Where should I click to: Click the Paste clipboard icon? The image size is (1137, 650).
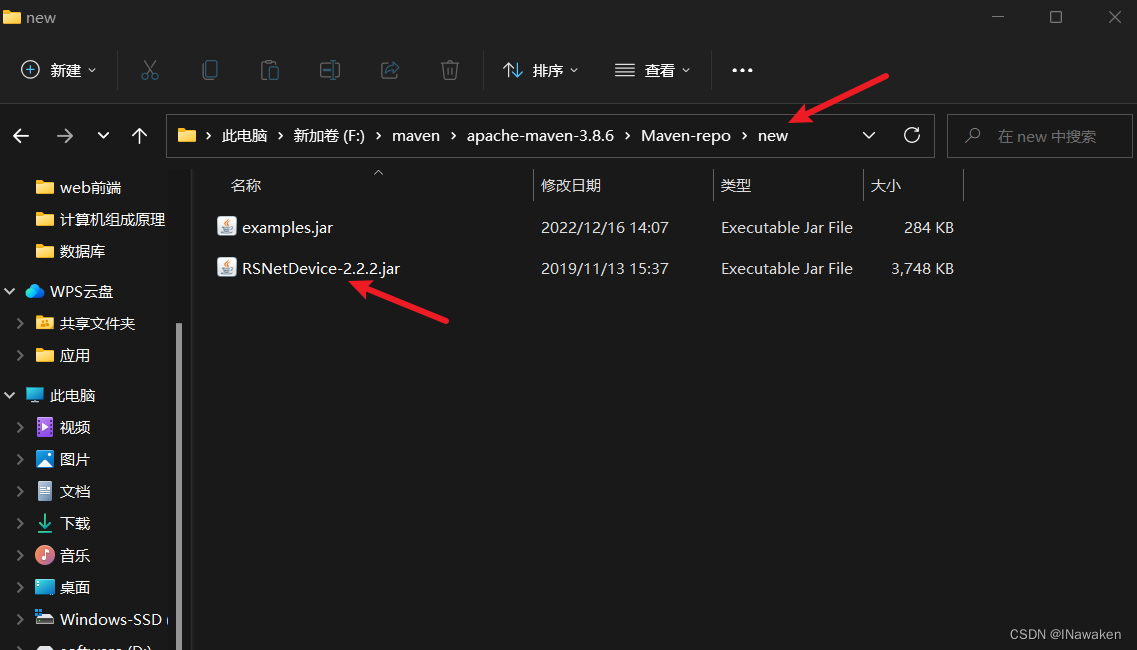click(270, 70)
